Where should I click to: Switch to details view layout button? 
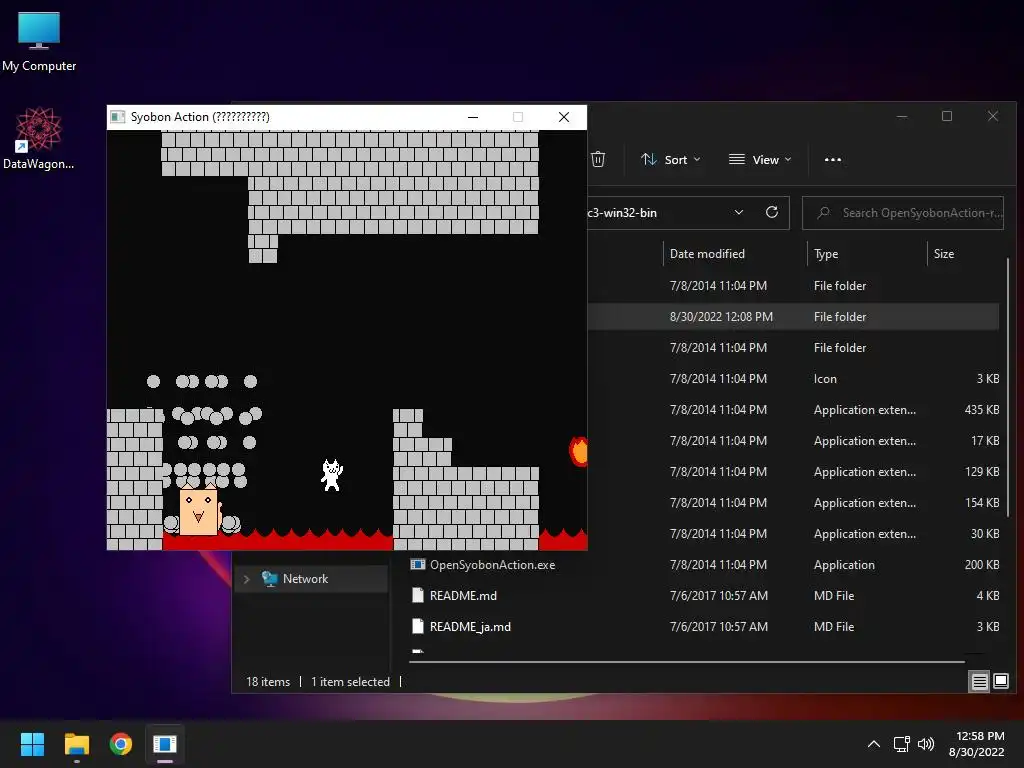point(980,681)
